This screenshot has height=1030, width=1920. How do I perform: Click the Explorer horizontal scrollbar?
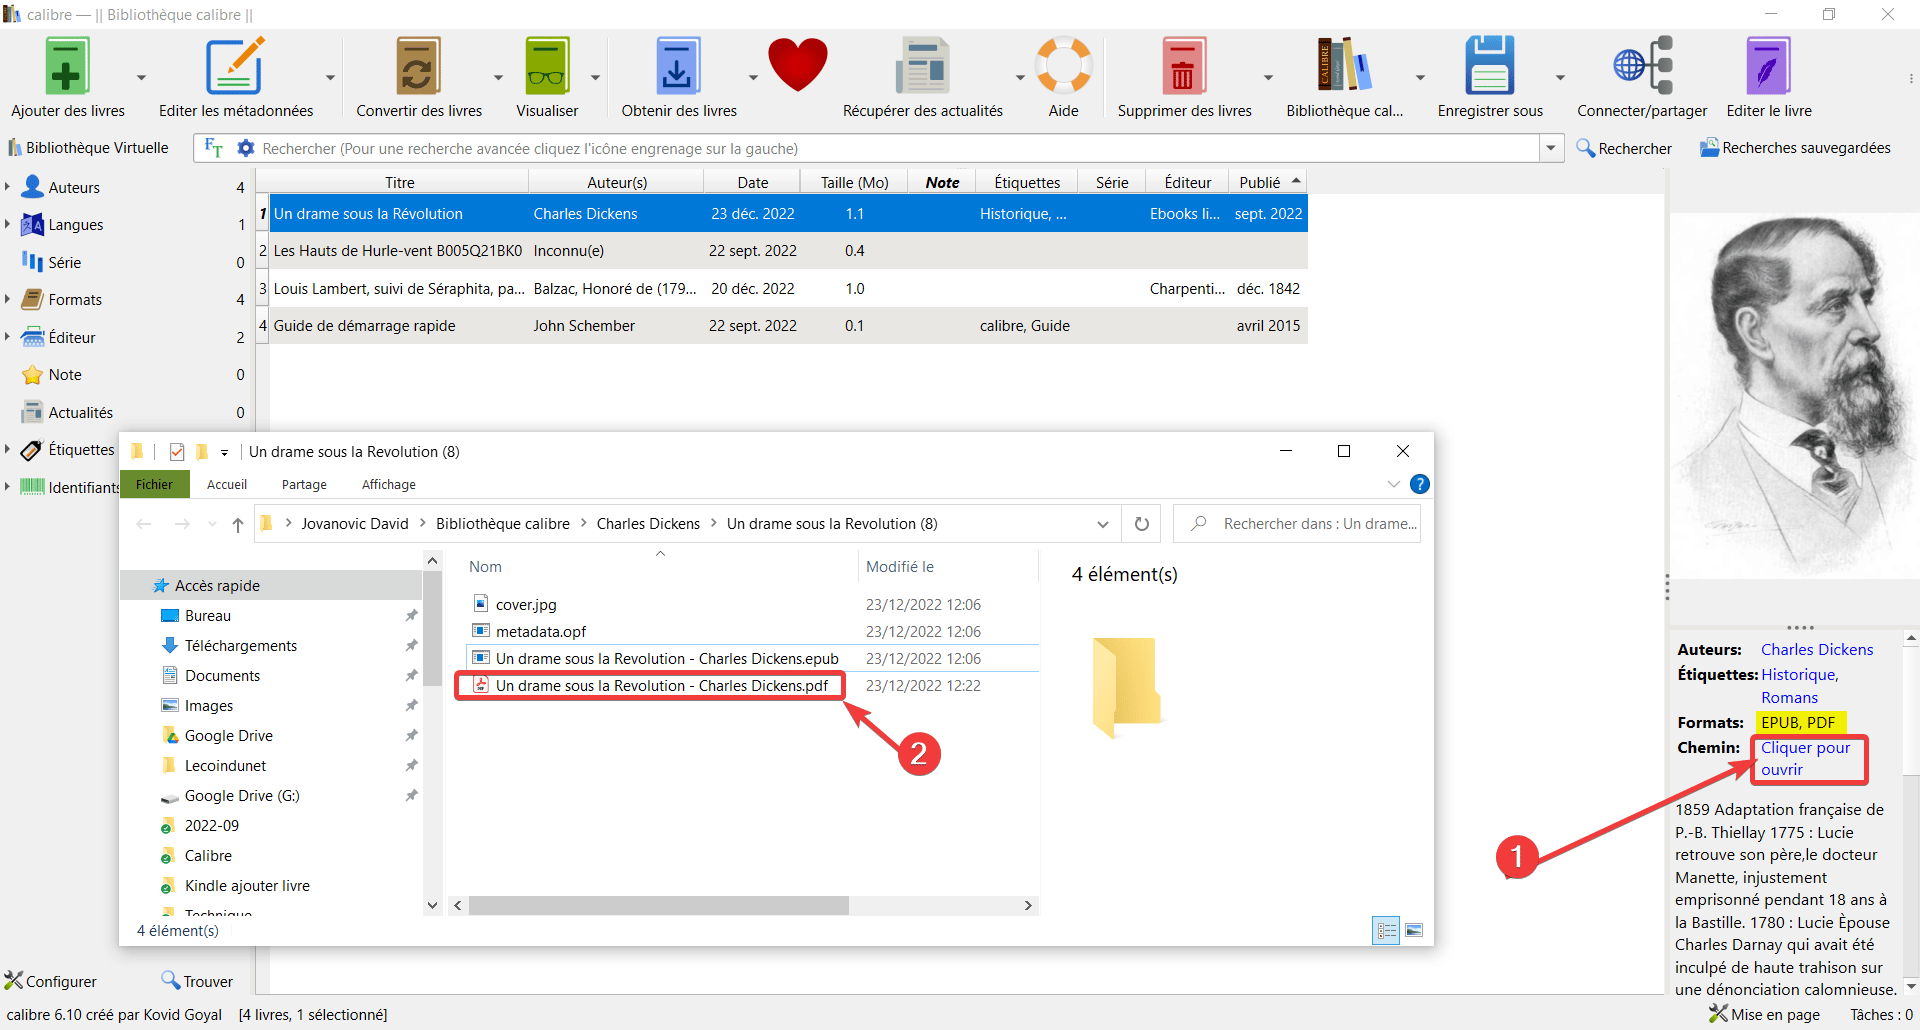[658, 905]
